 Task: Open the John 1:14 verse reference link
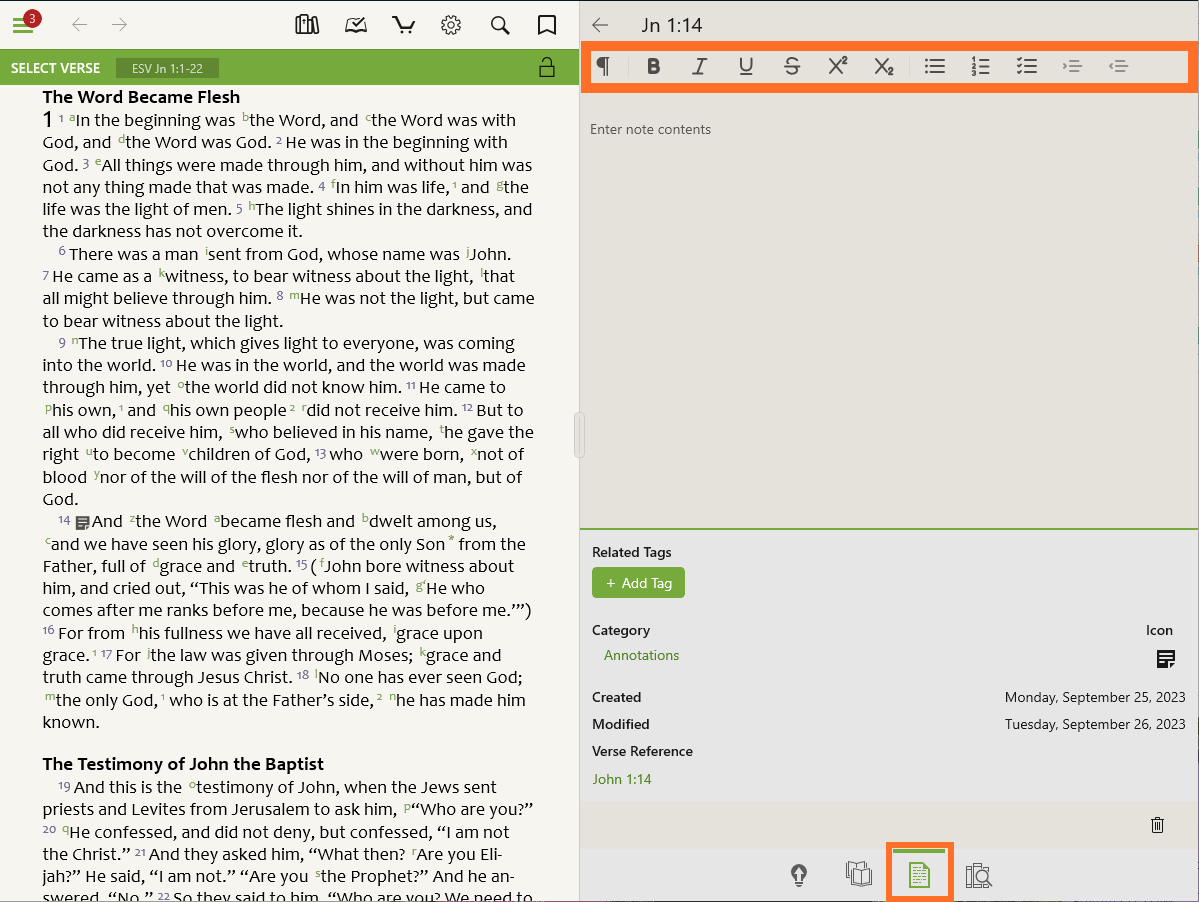click(x=621, y=779)
